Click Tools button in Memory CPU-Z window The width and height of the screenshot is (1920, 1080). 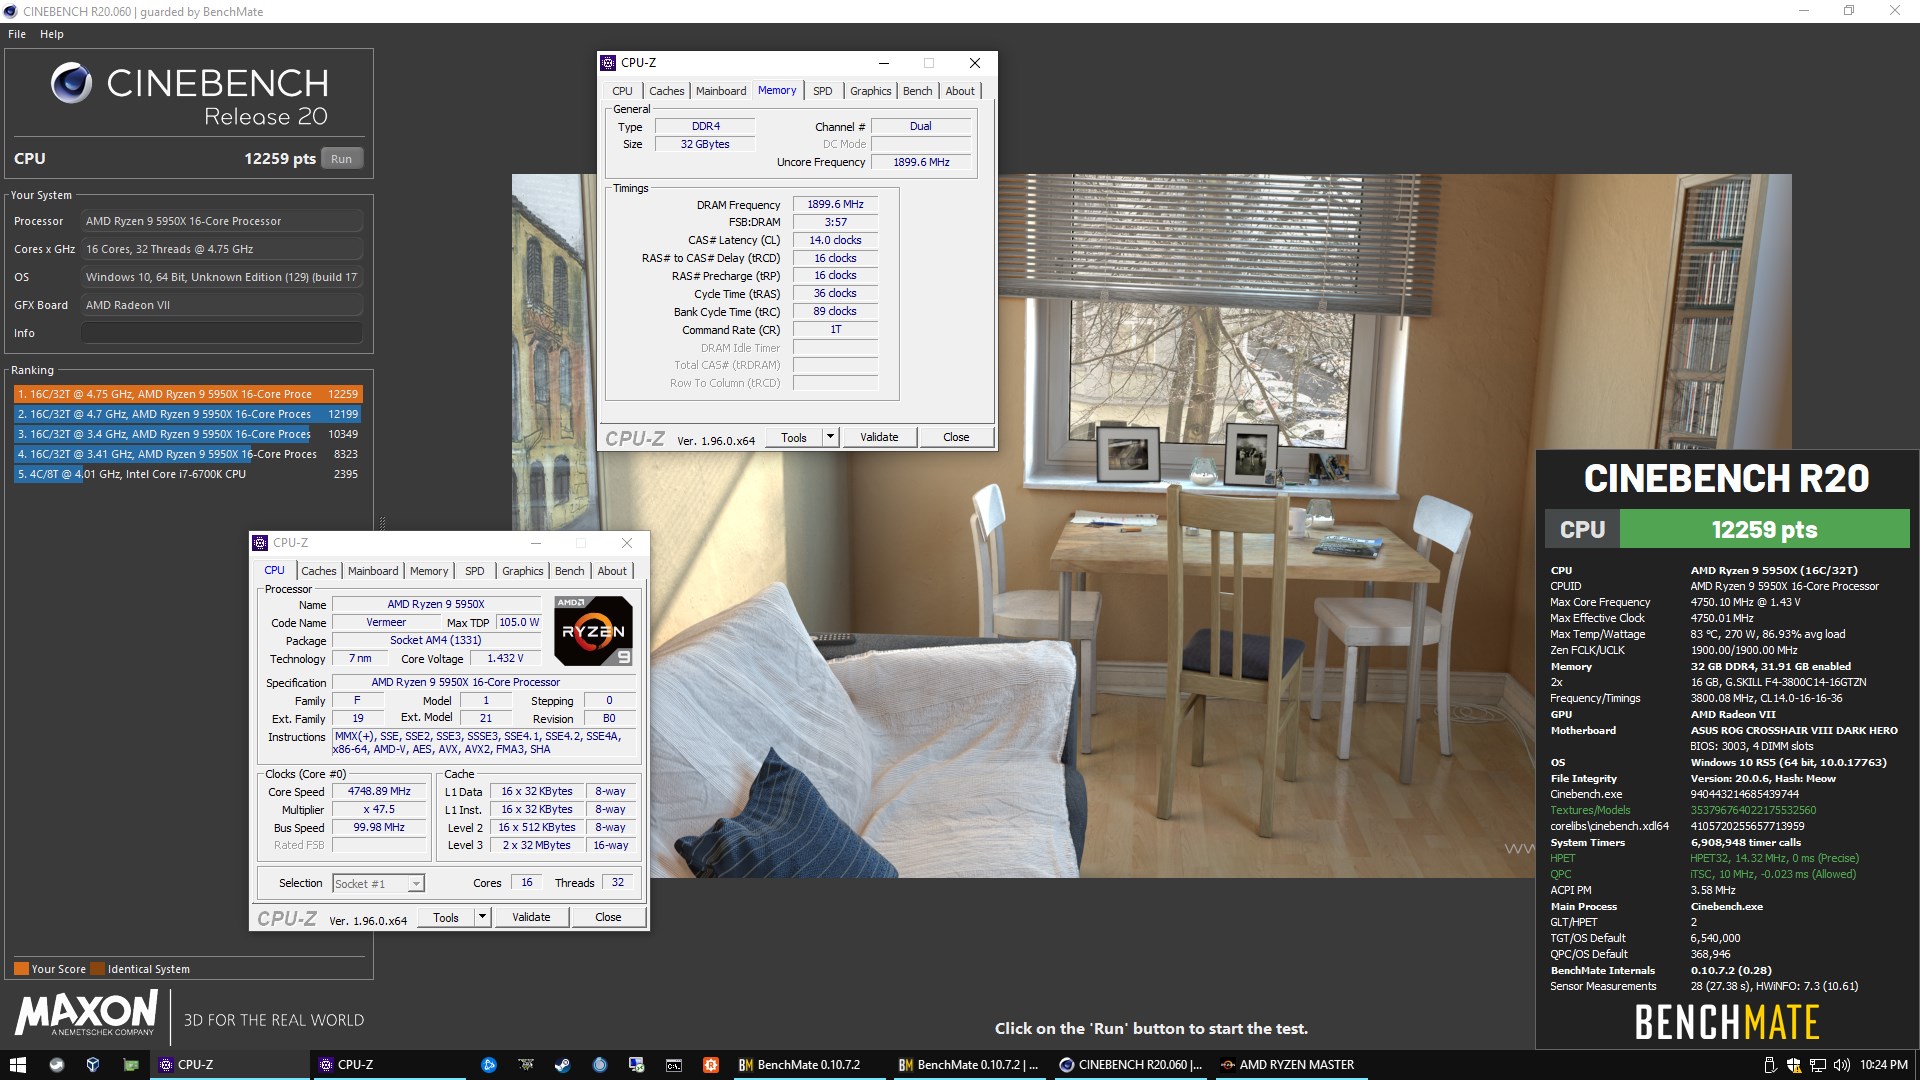tap(794, 437)
